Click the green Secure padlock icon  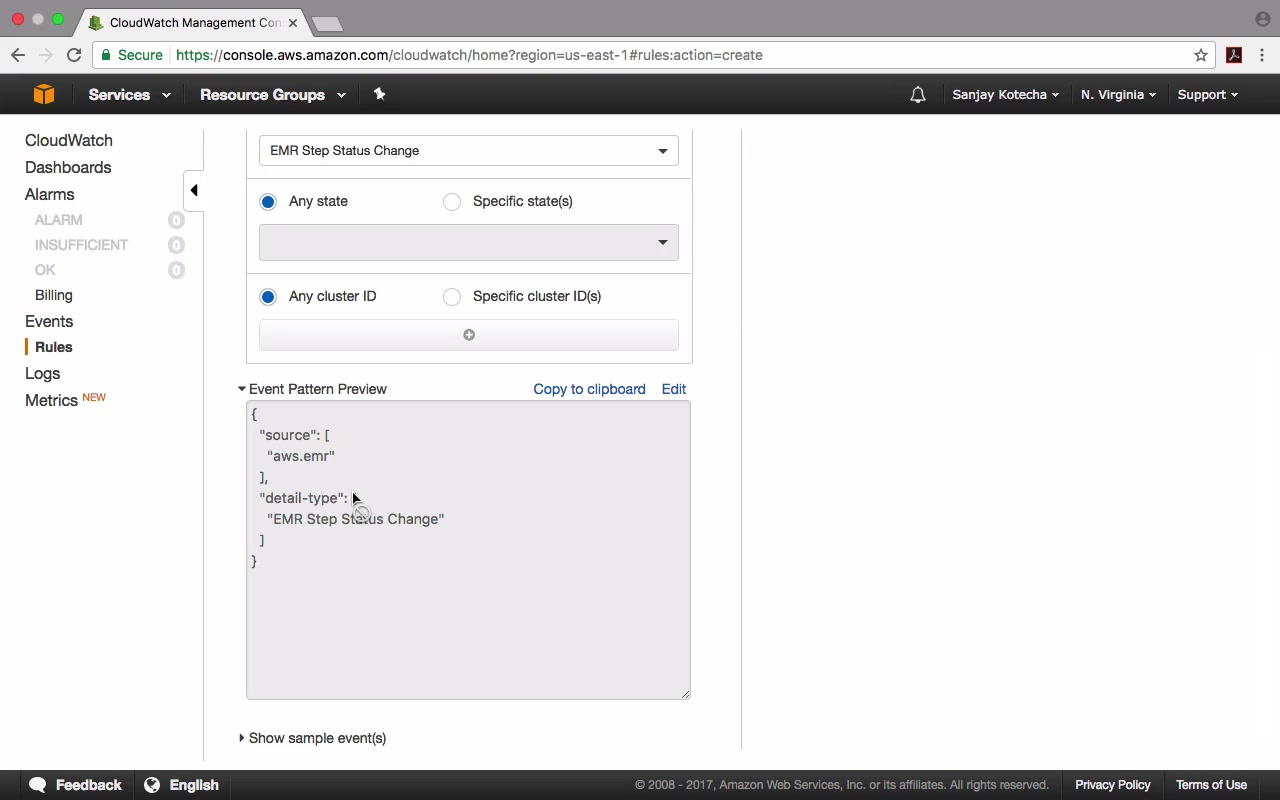[x=106, y=55]
